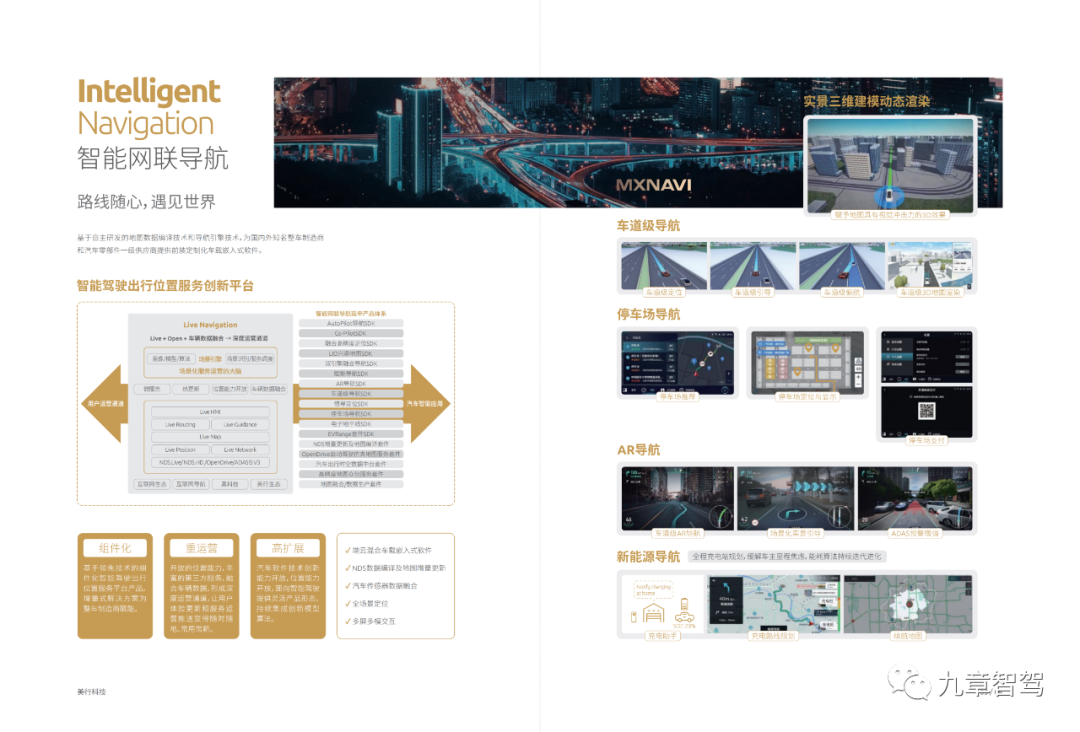
Task: Select the 智能驾驶出行位置服务创新平台 heading
Action: pyautogui.click(x=165, y=286)
